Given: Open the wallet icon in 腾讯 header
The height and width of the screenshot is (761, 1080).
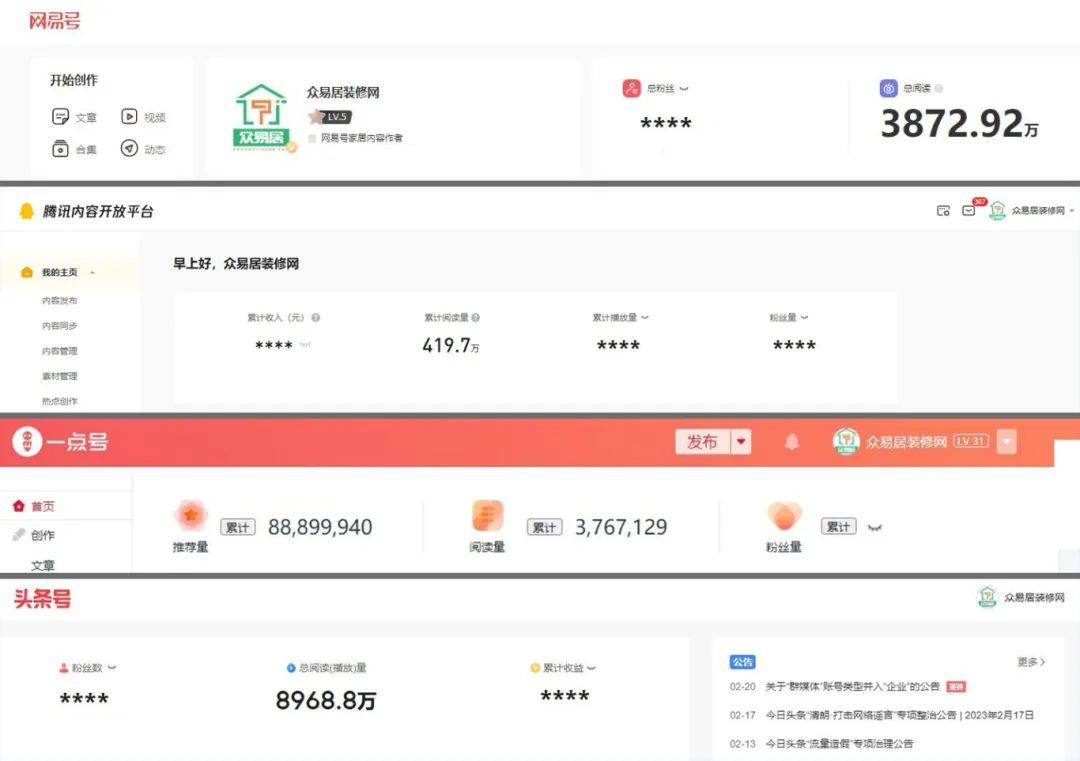Looking at the screenshot, I should click(x=944, y=211).
